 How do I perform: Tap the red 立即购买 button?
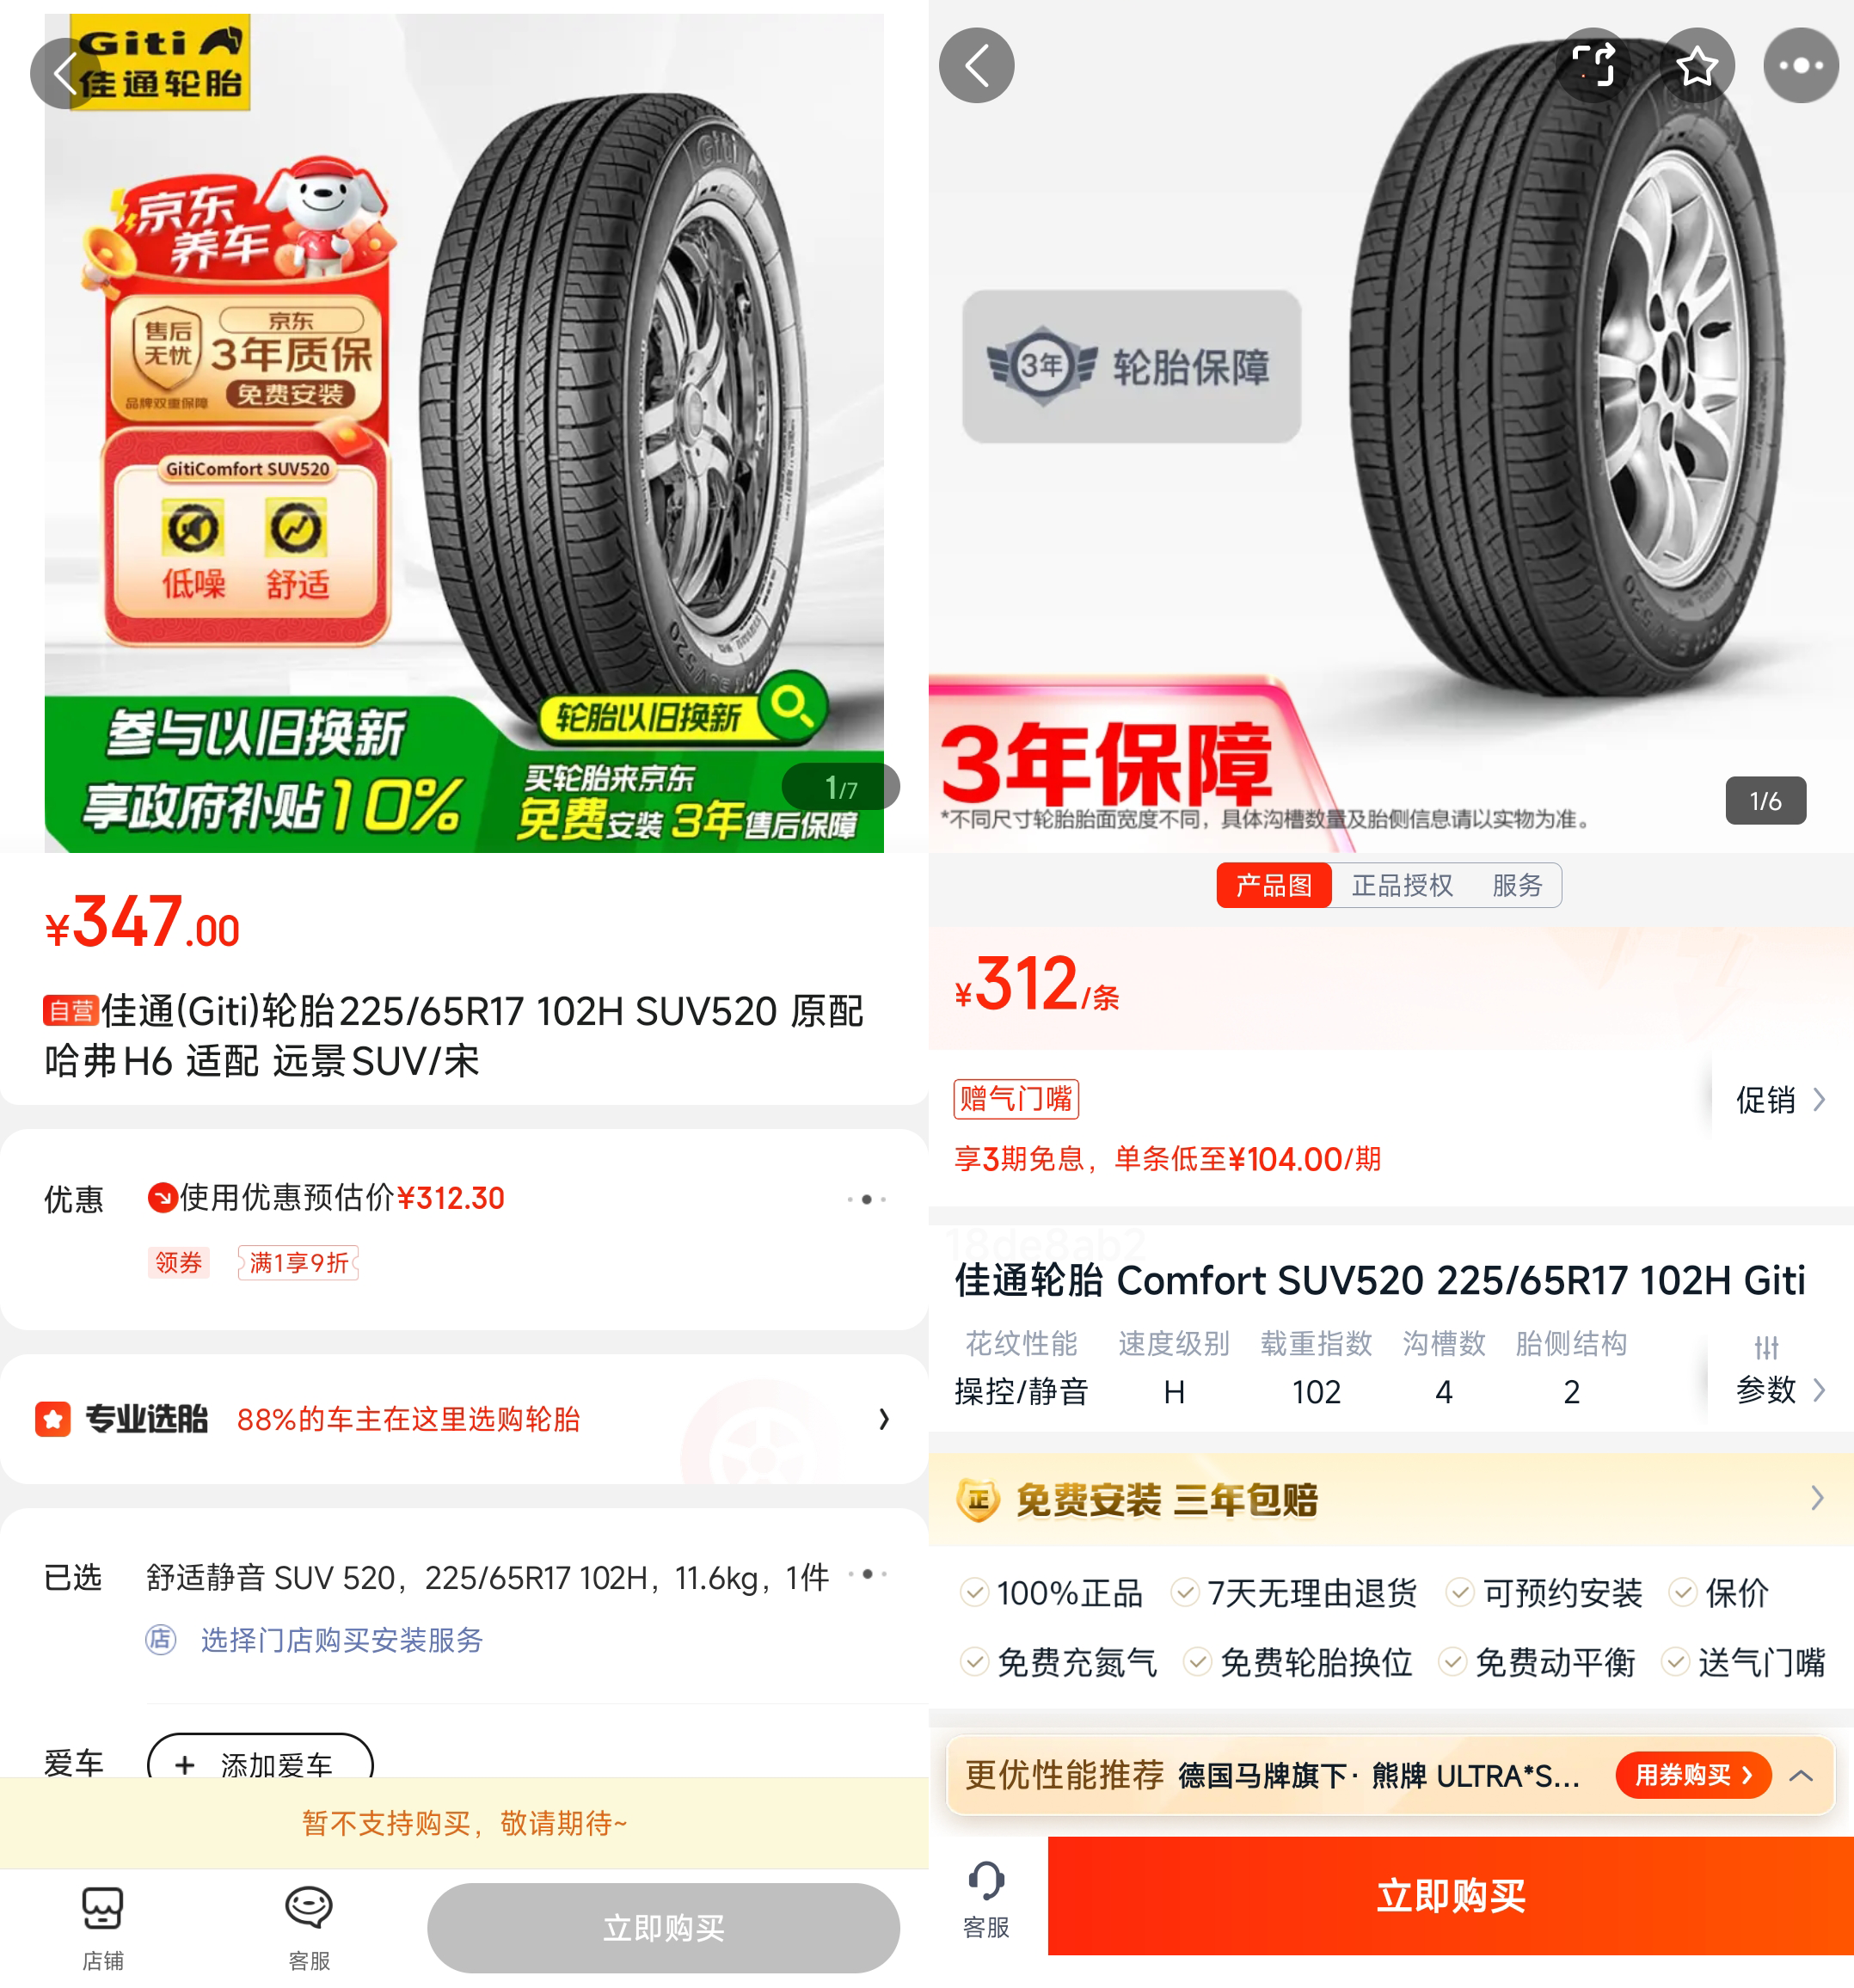click(x=1450, y=1895)
